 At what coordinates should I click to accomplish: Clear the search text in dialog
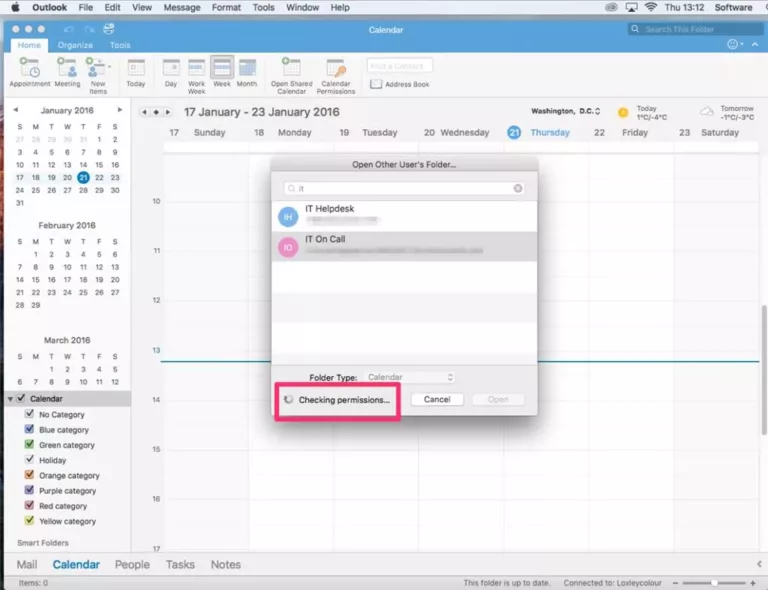click(x=518, y=189)
